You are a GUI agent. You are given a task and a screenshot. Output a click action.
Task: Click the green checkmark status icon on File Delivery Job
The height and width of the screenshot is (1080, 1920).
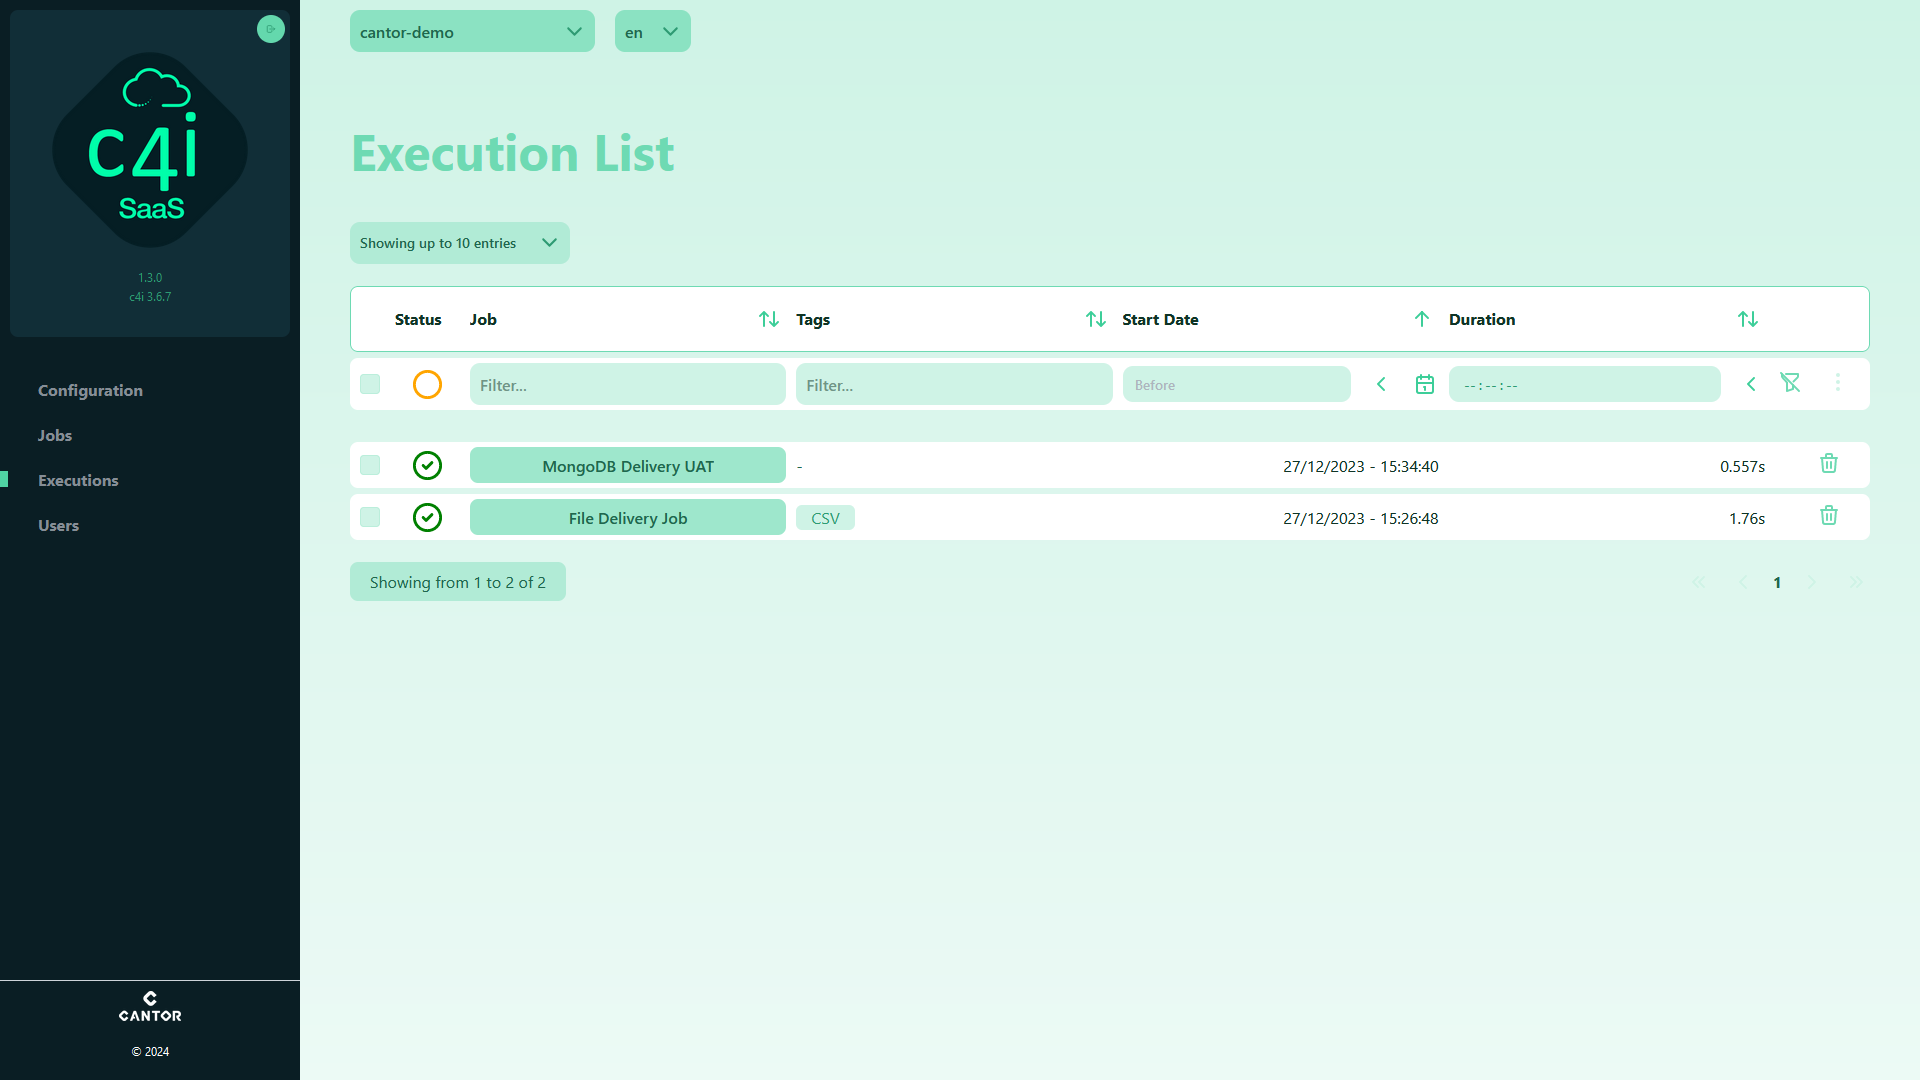click(x=427, y=517)
